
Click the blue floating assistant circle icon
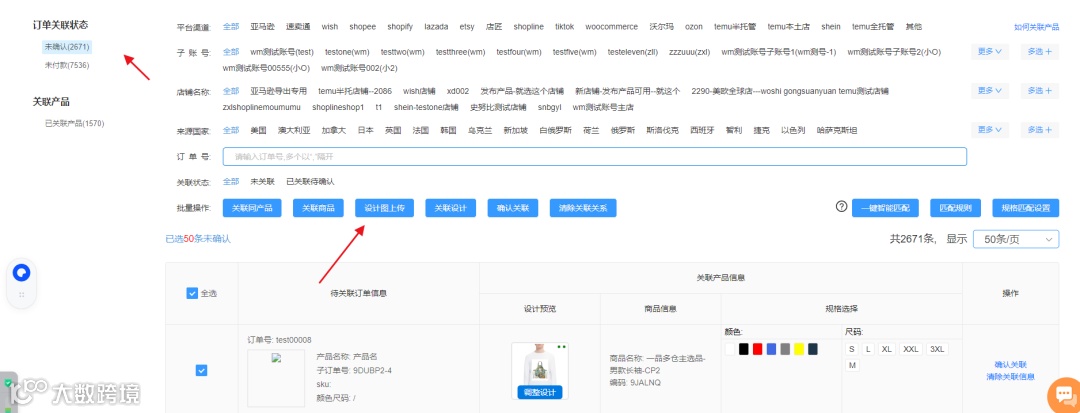22,273
